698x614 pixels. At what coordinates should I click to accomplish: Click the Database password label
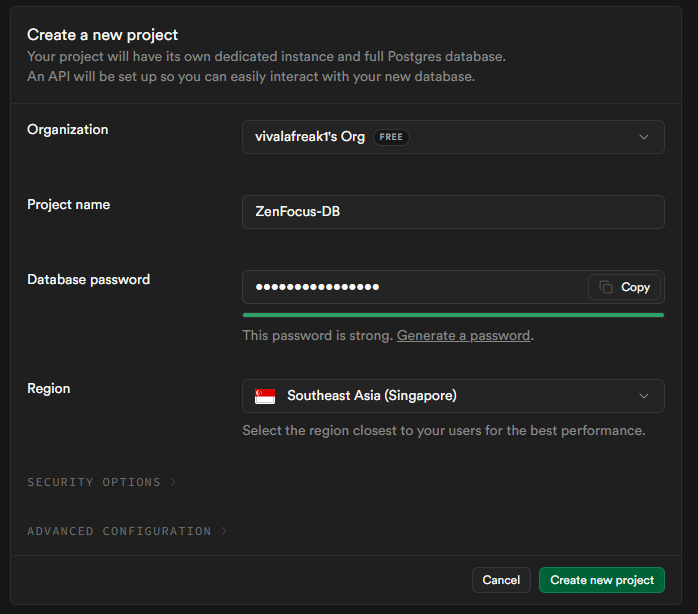(88, 280)
